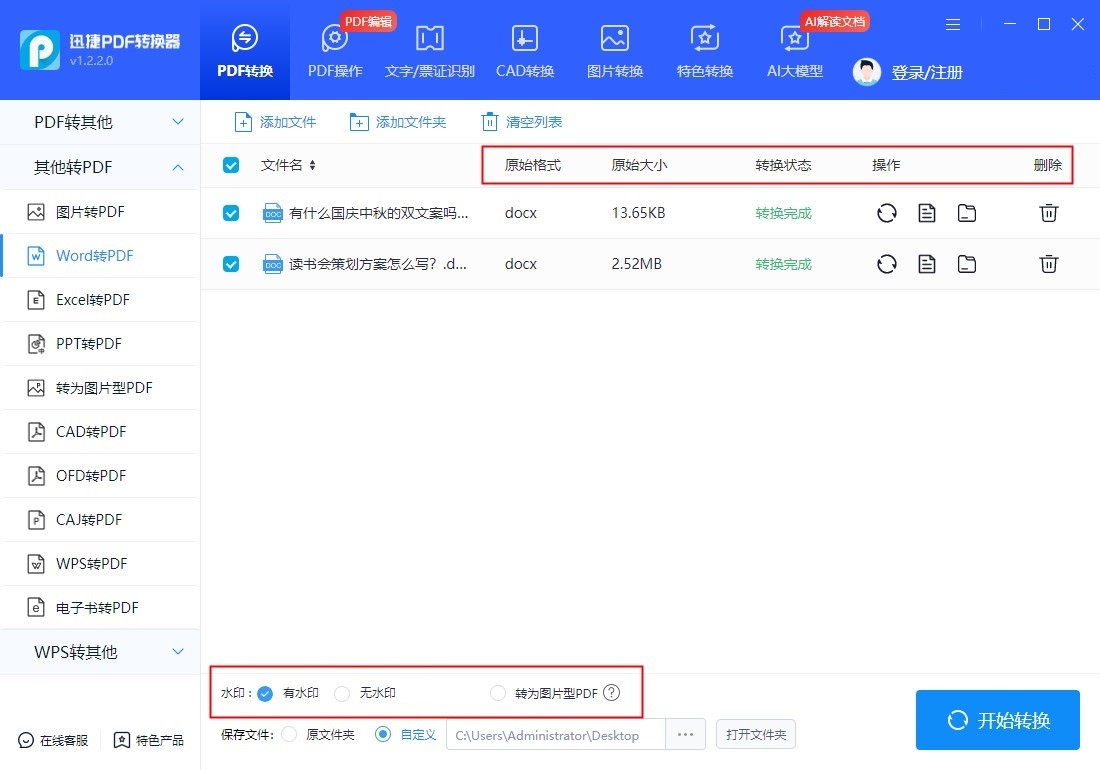Viewport: 1100px width, 770px height.
Task: Click the 开始转换 convert button
Action: (x=997, y=719)
